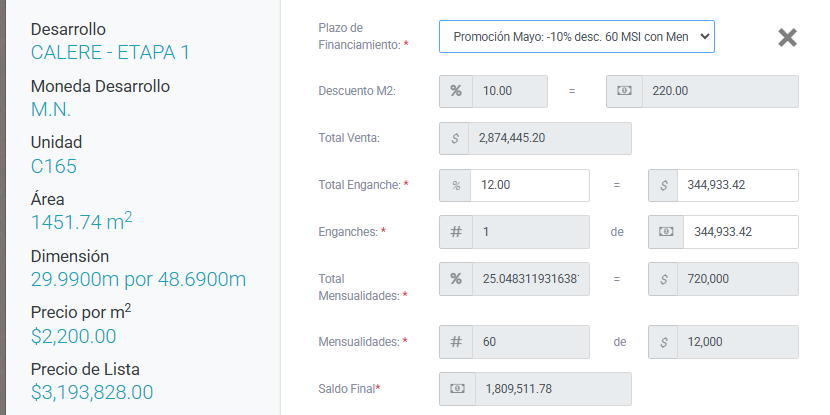Close the financing form with X icon
The height and width of the screenshot is (415, 830).
(x=787, y=38)
